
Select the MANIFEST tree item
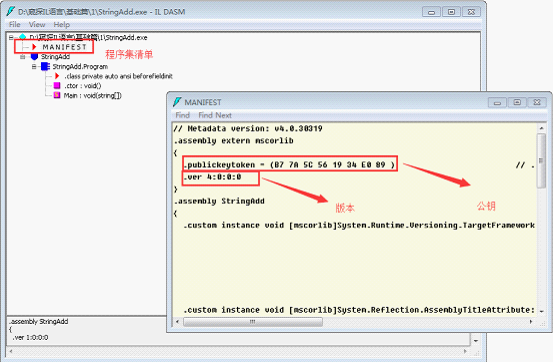64,47
